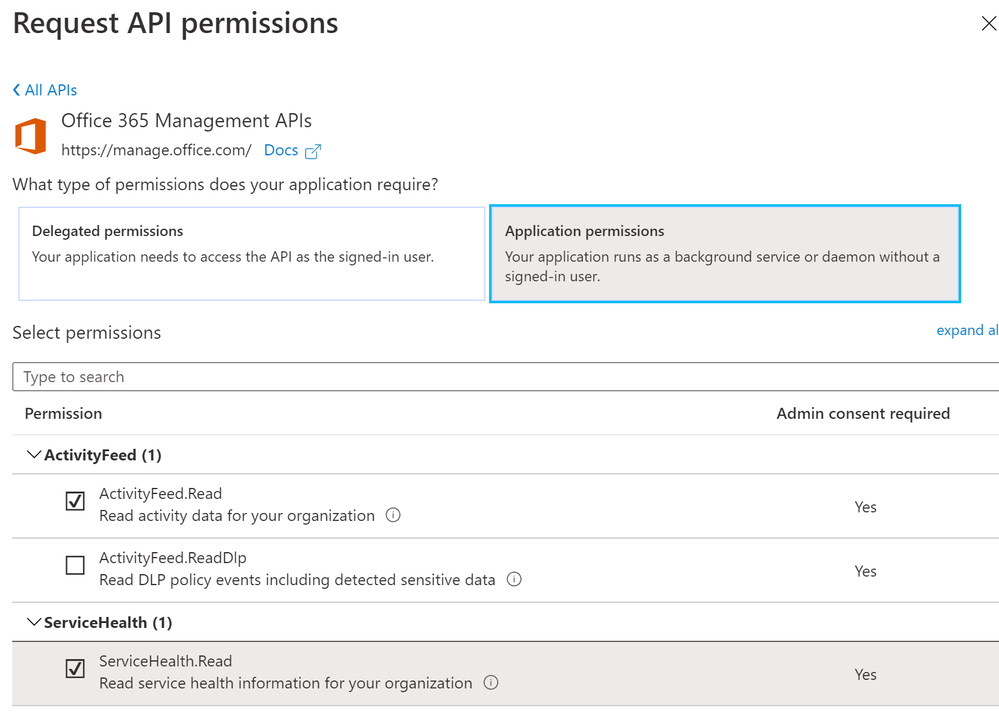Close the Request API permissions panel
Screen dimensions: 999x727
pos(988,24)
